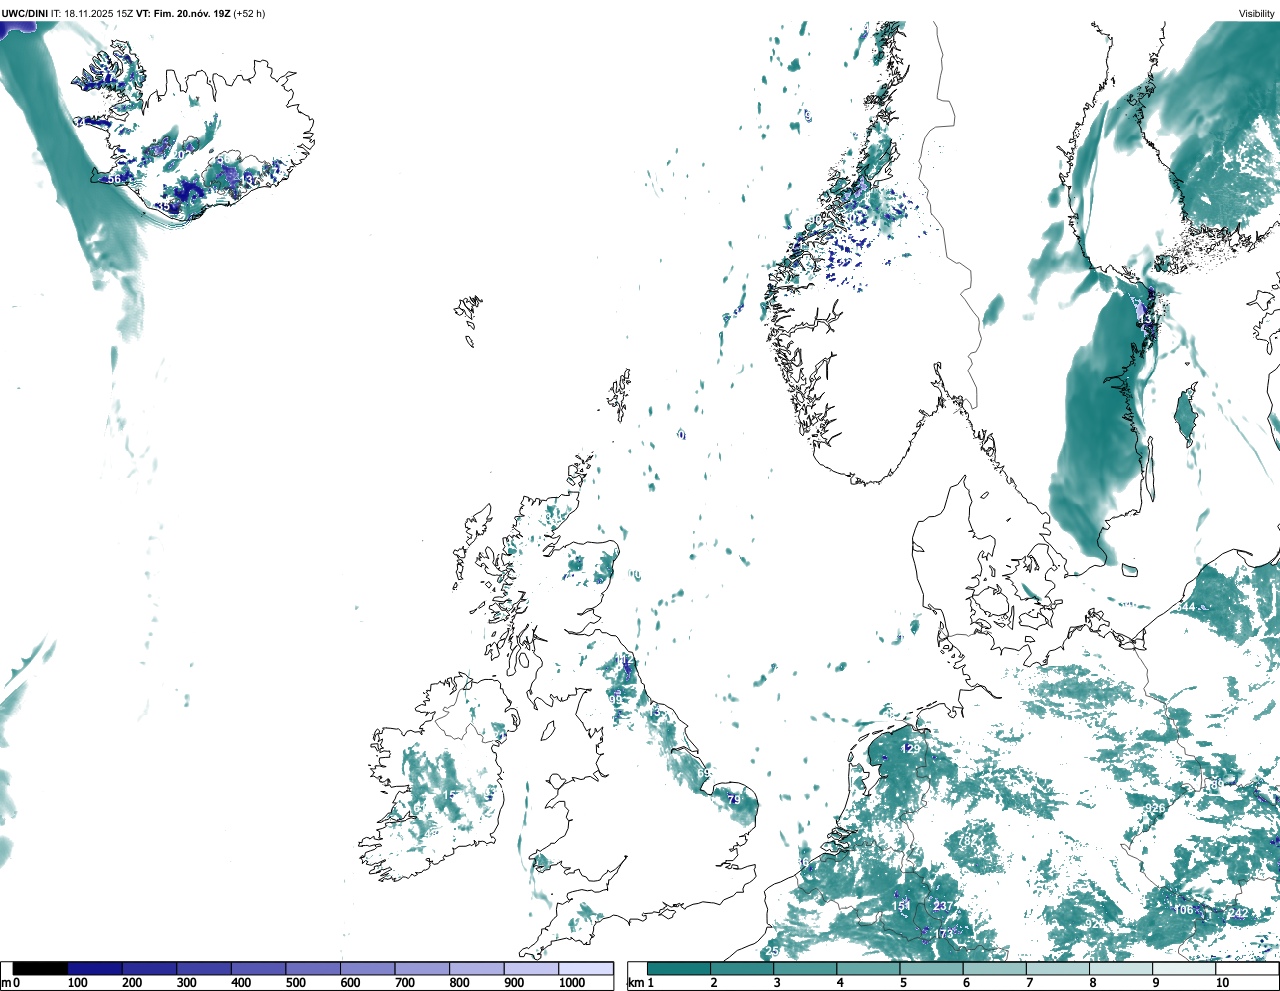Click the '25' value near northern France
1280x991 pixels.
[x=773, y=950]
